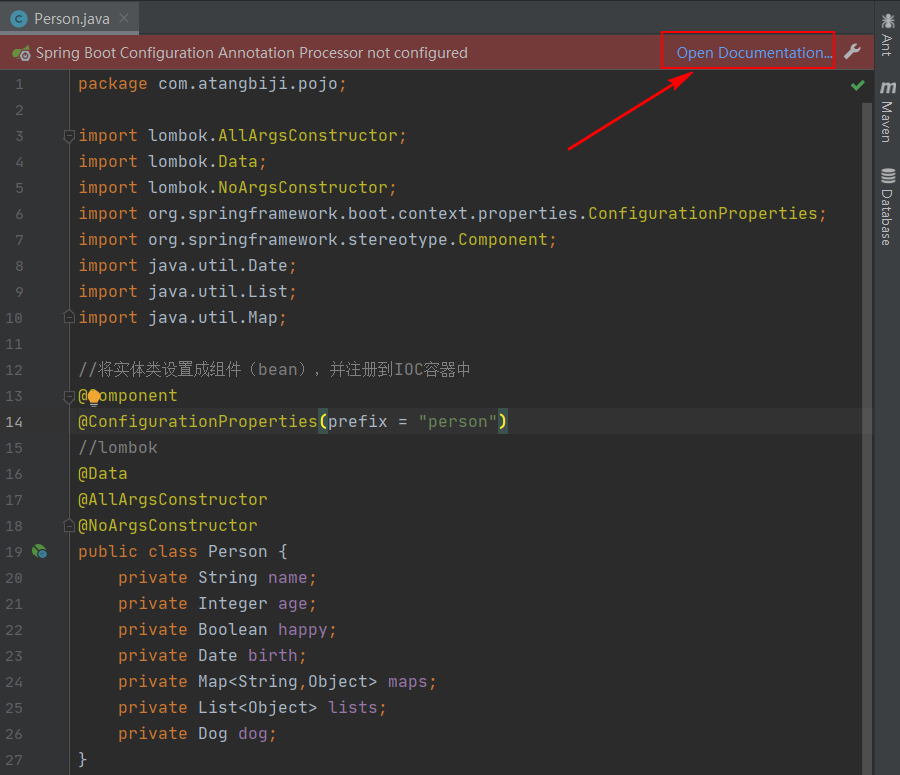Open notification settings wrench icon
Viewport: 900px width, 775px height.
click(852, 52)
